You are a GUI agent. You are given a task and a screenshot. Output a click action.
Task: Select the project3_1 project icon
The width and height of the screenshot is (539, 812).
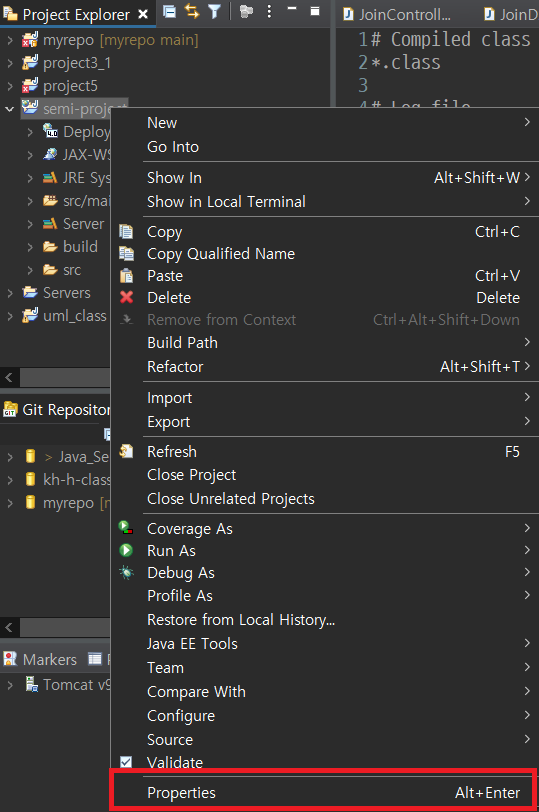pos(30,63)
